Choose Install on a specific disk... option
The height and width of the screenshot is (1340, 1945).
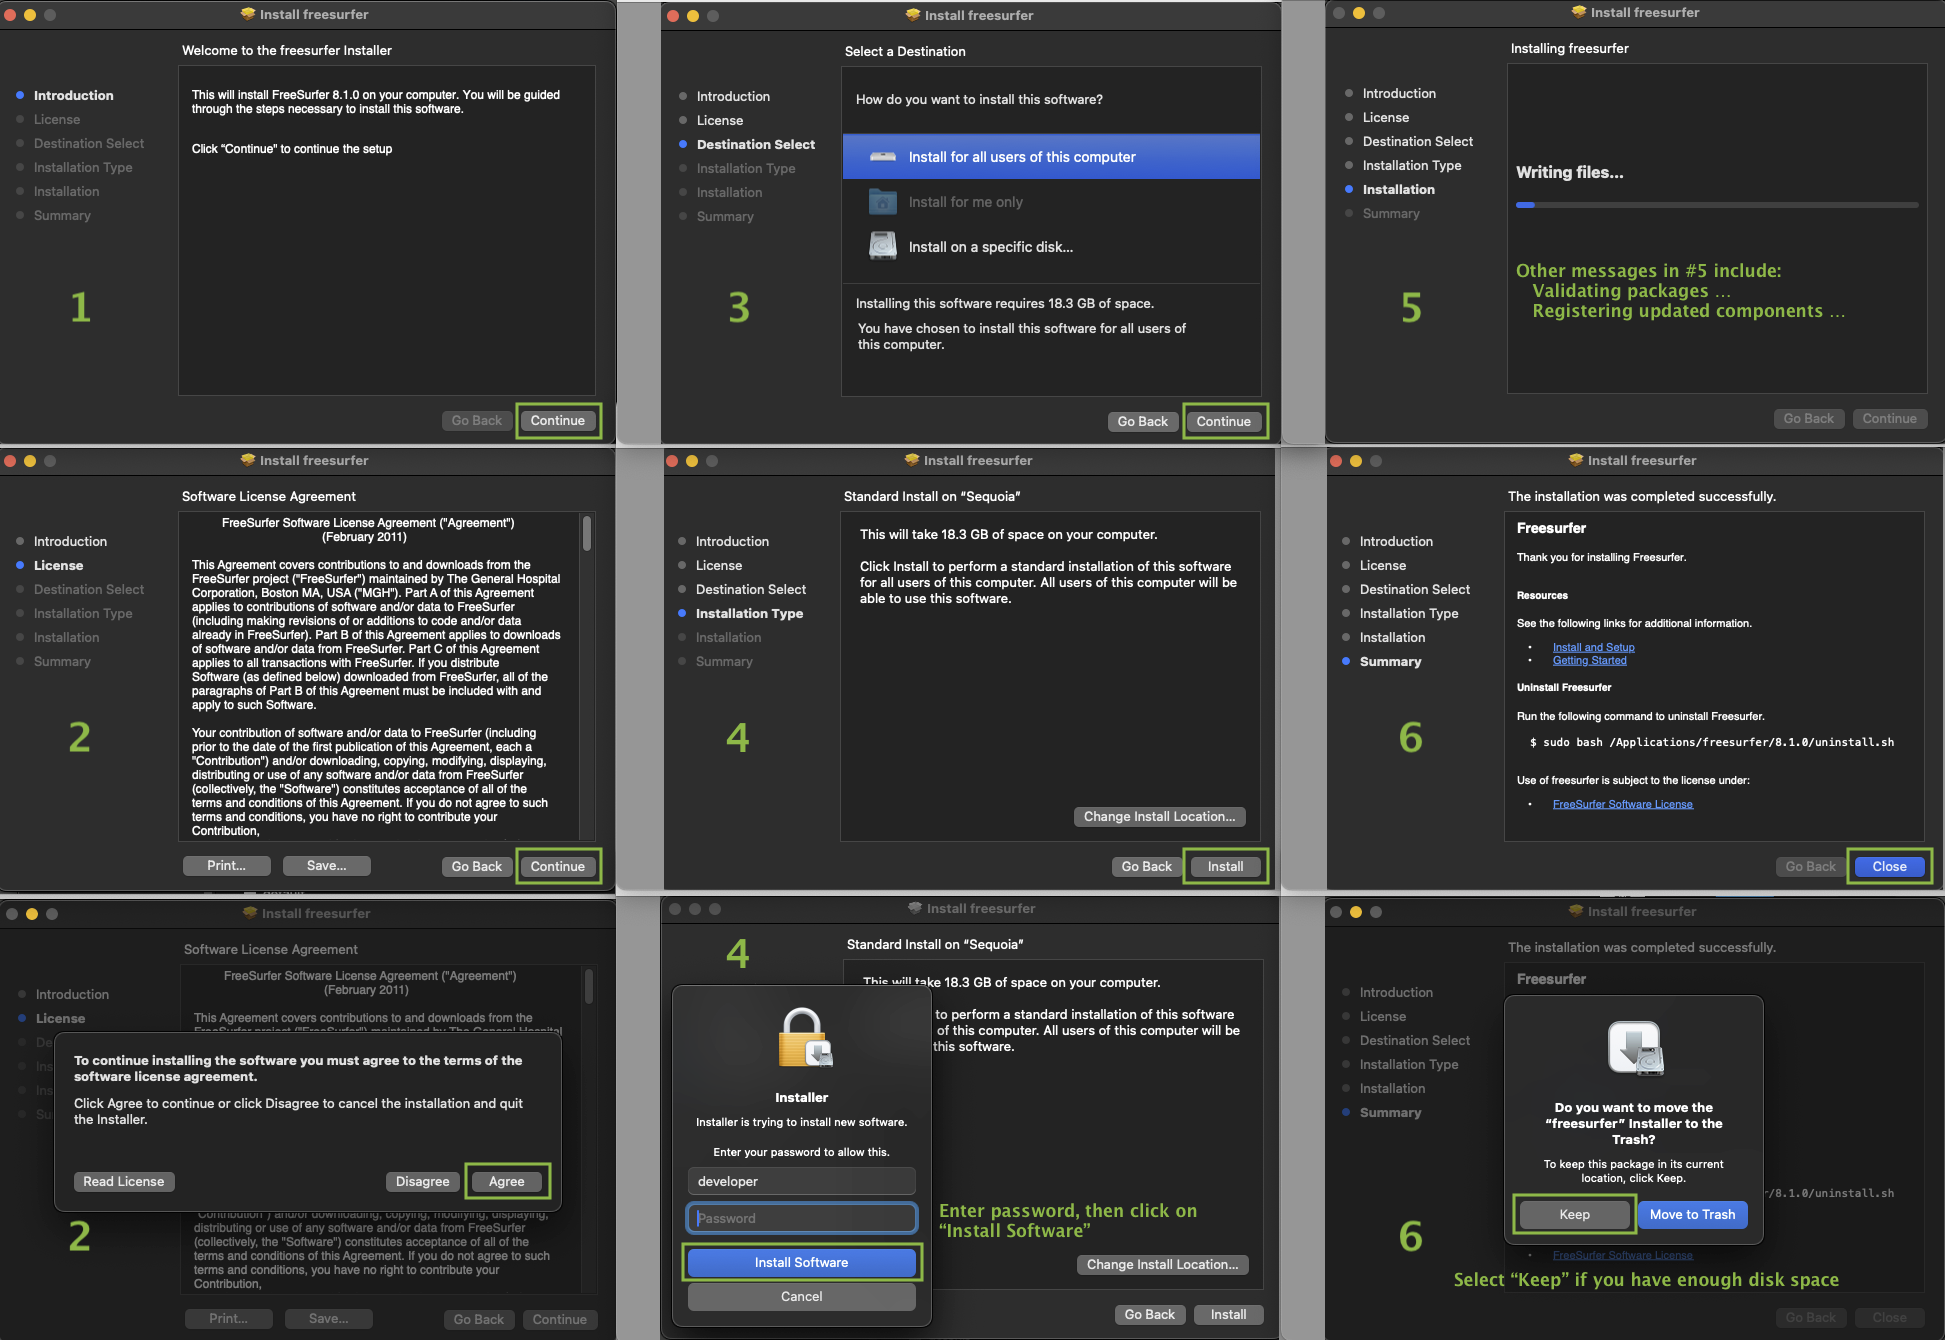1051,247
